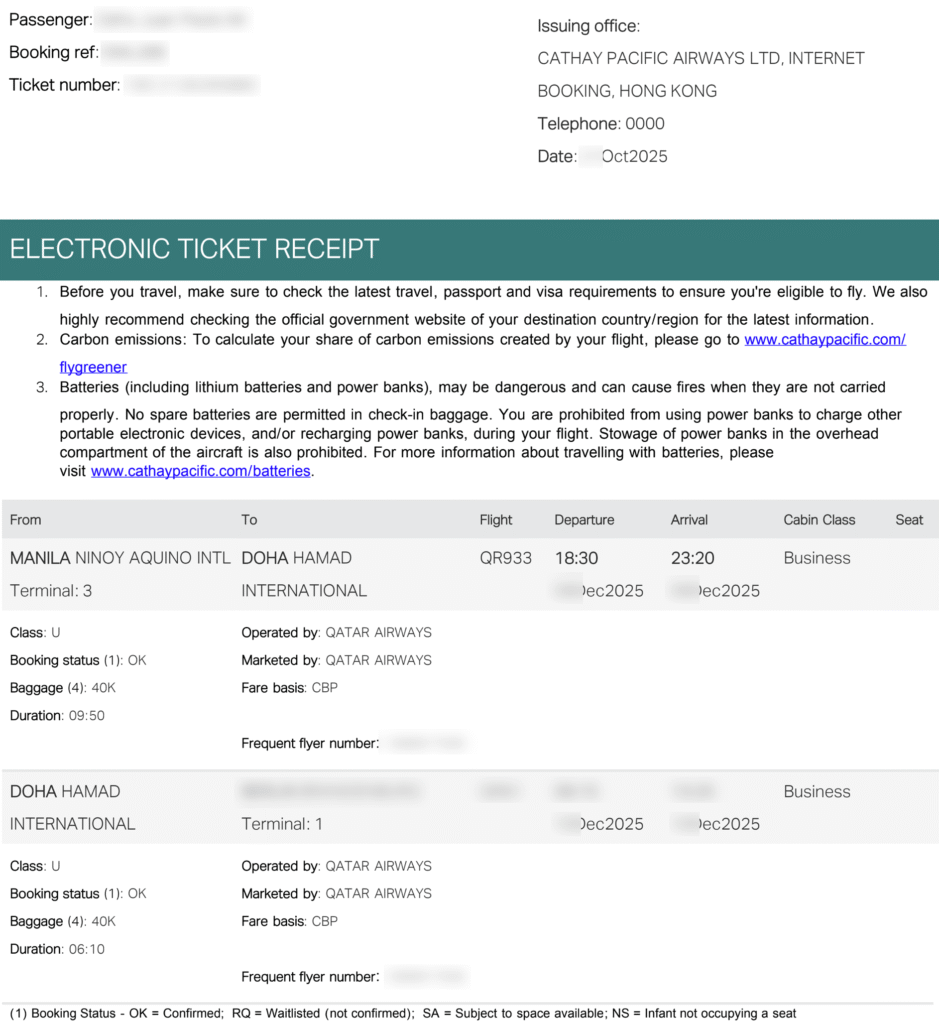Select the Duration: 06:10 line
The height and width of the screenshot is (1024, 939).
[x=57, y=949]
